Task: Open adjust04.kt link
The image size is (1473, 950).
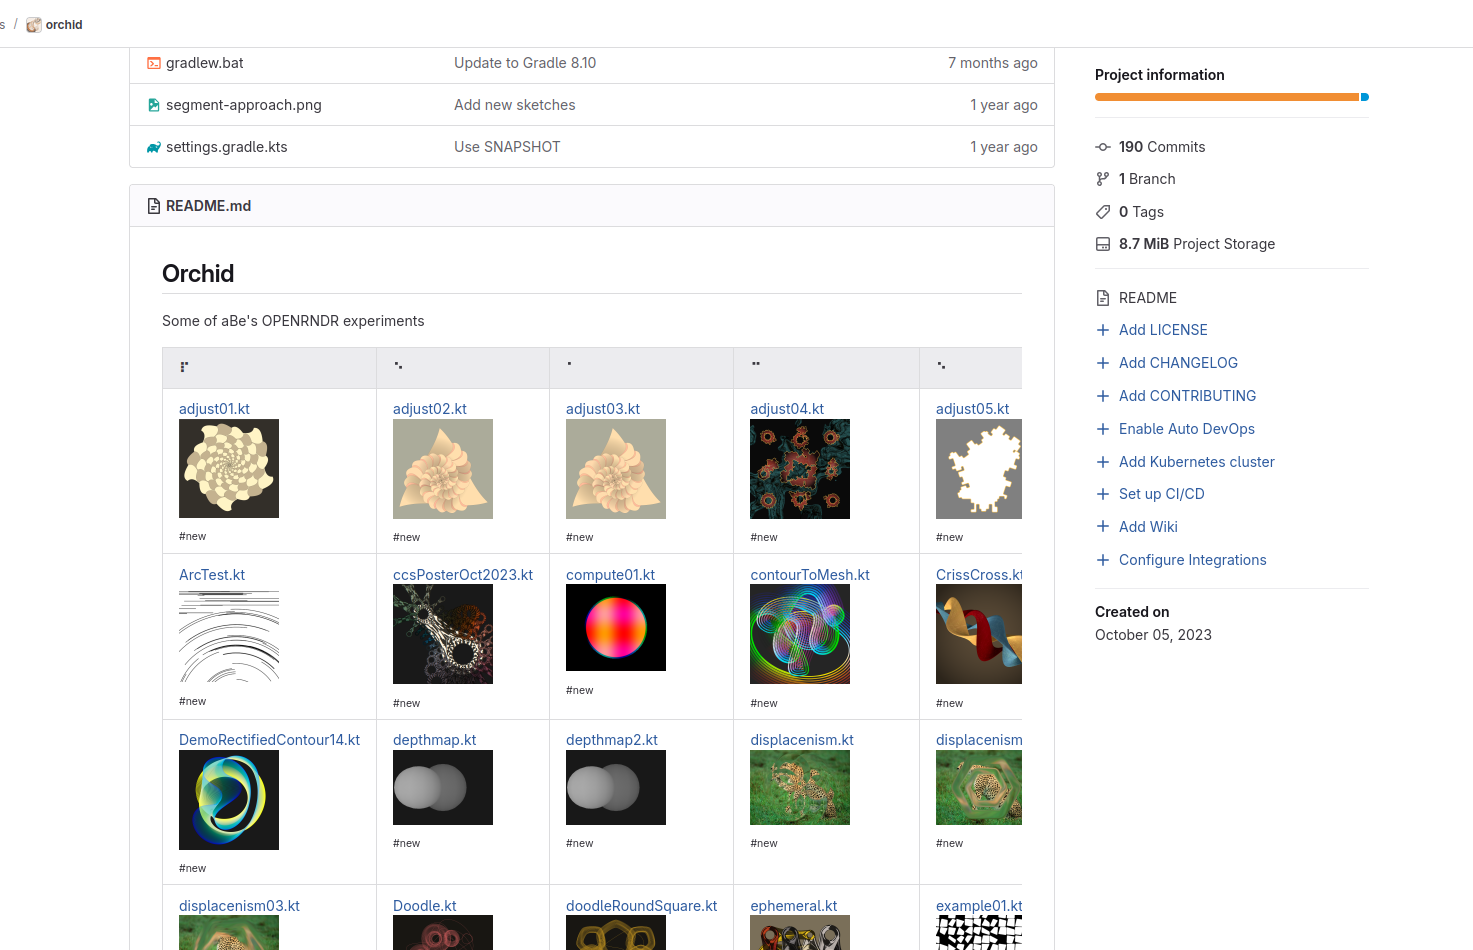Action: pyautogui.click(x=787, y=409)
